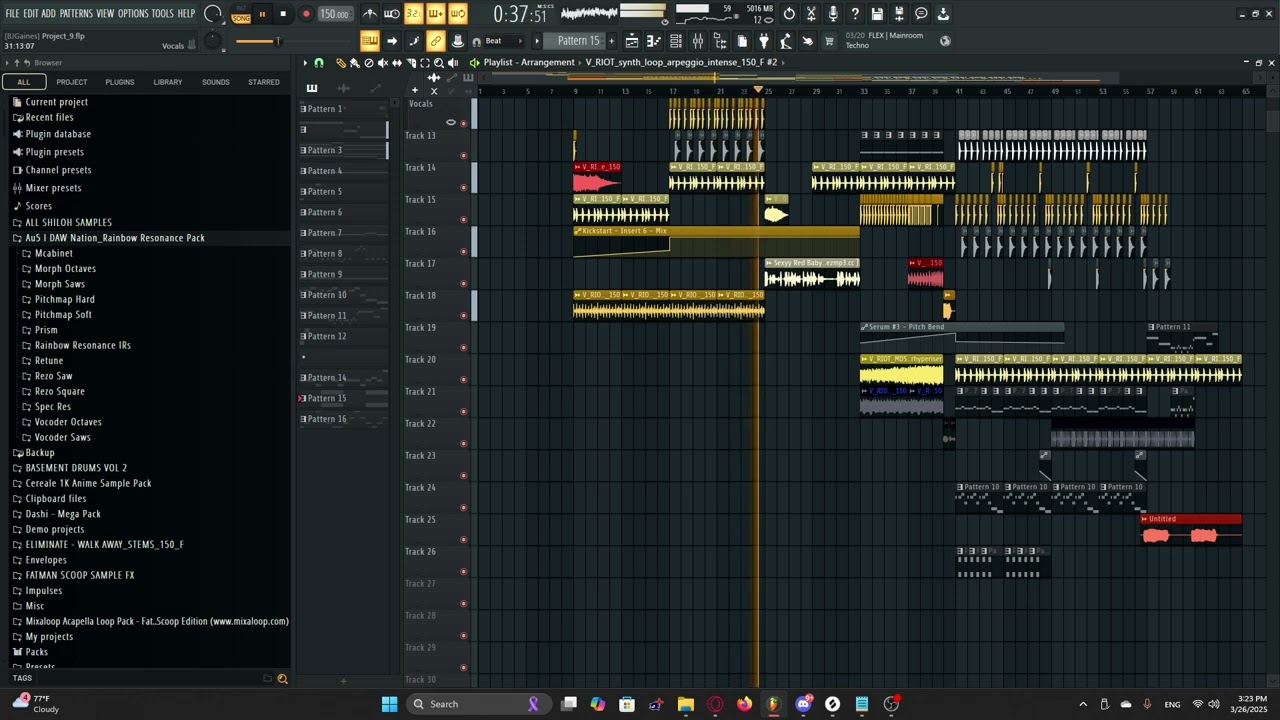This screenshot has height=720, width=1280.
Task: Select the paint brush tool in playlist
Action: click(x=354, y=63)
